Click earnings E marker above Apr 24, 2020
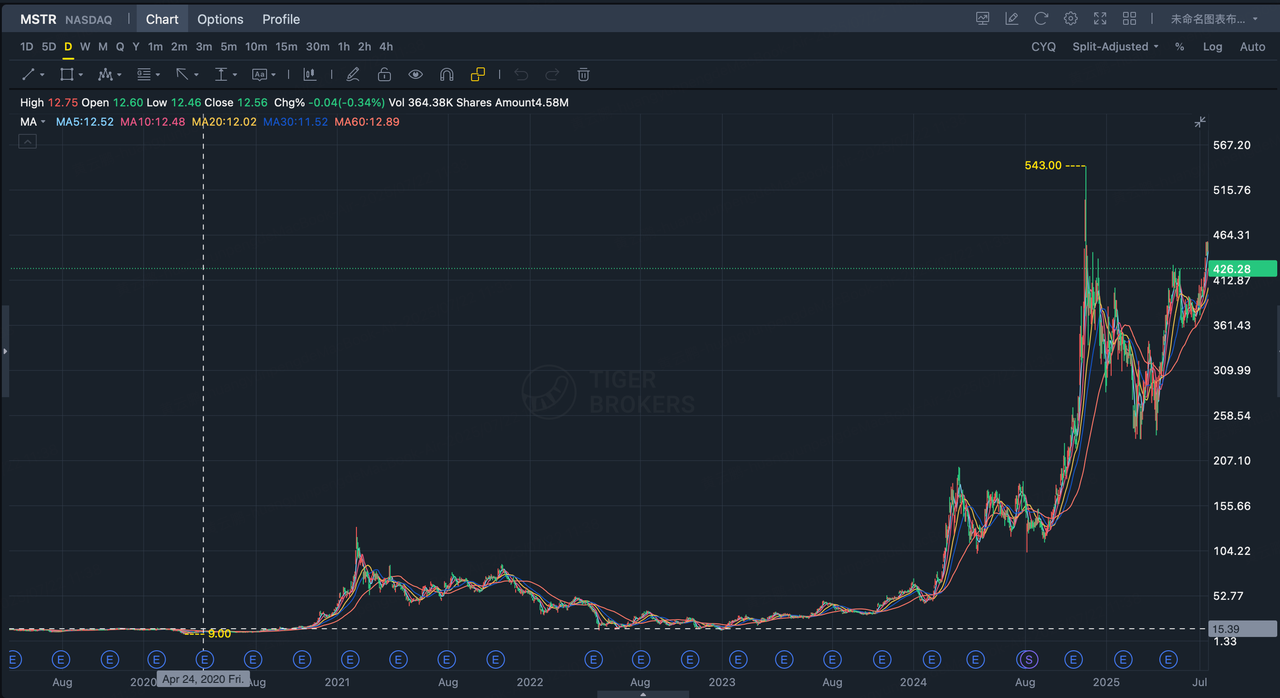Image resolution: width=1280 pixels, height=698 pixels. [x=205, y=659]
